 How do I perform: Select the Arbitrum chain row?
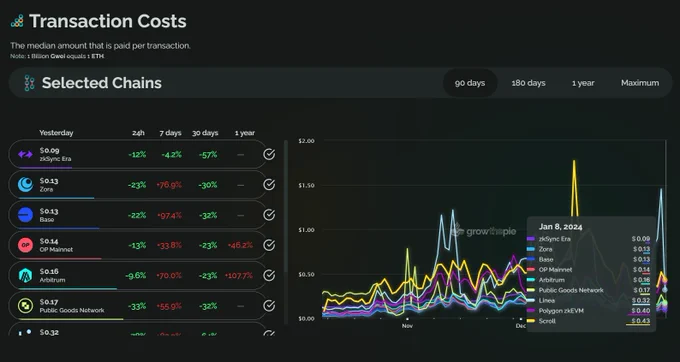pyautogui.click(x=137, y=275)
